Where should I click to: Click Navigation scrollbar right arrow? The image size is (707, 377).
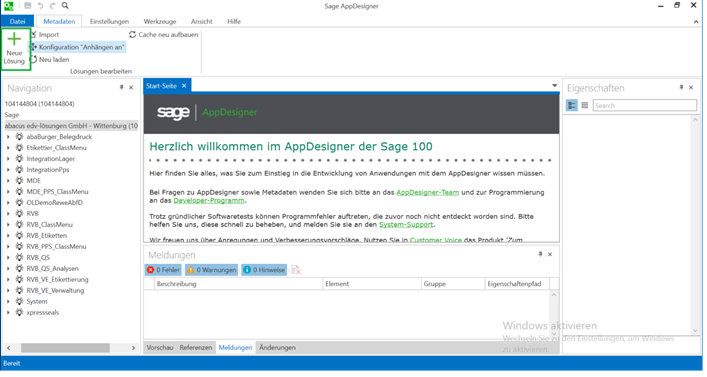[x=133, y=349]
